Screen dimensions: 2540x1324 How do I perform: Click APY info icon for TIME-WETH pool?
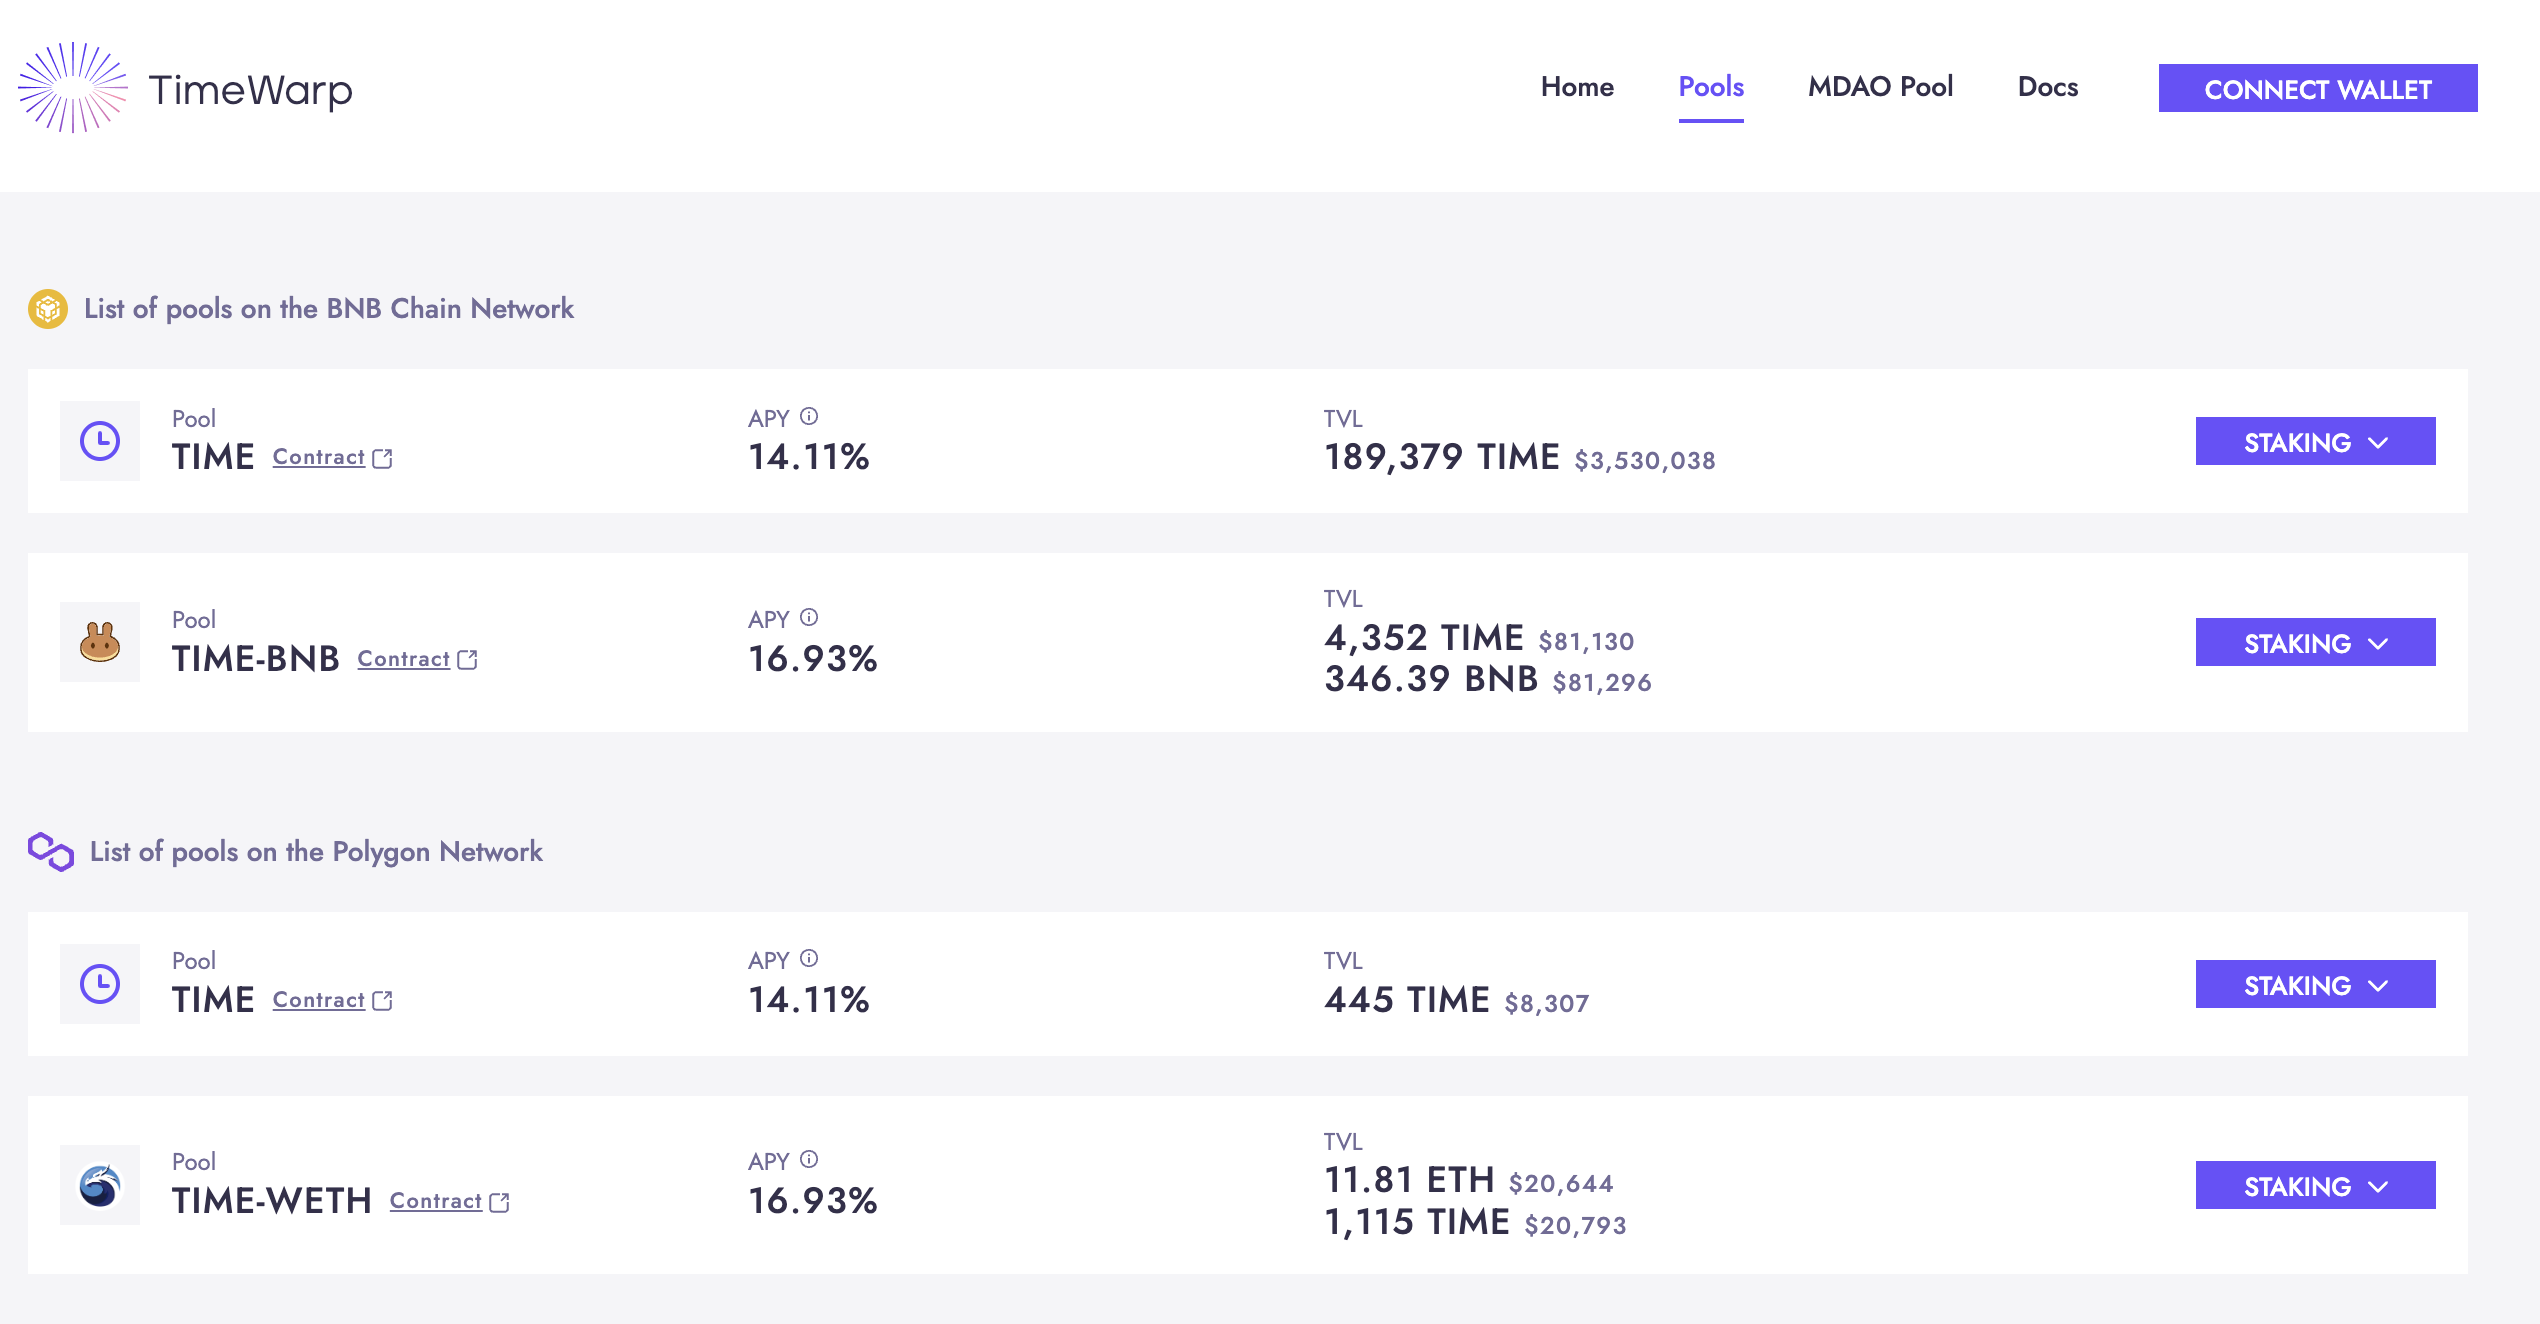[809, 1159]
